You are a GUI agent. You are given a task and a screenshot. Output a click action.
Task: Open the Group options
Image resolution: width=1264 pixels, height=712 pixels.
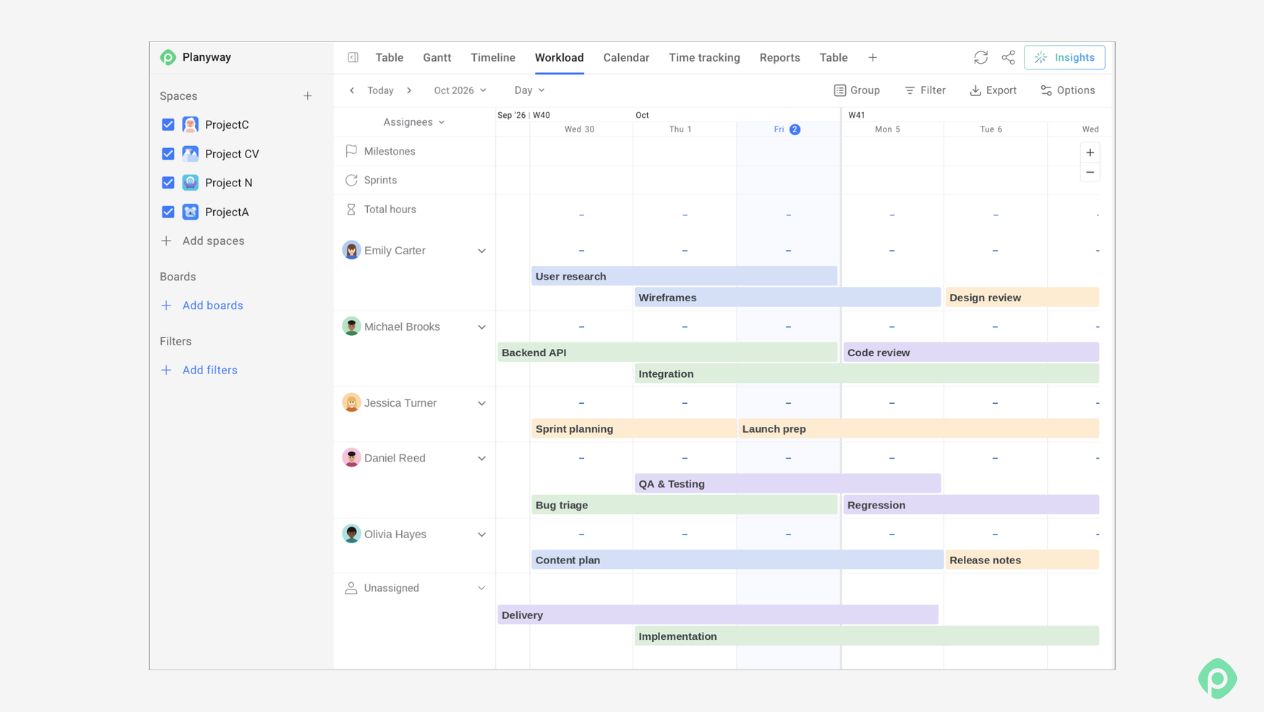click(857, 90)
